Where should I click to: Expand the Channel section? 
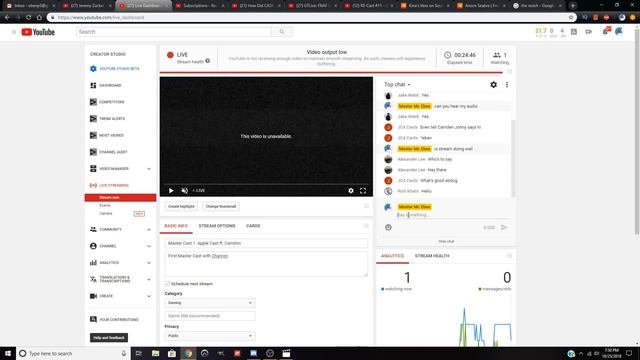pos(149,246)
